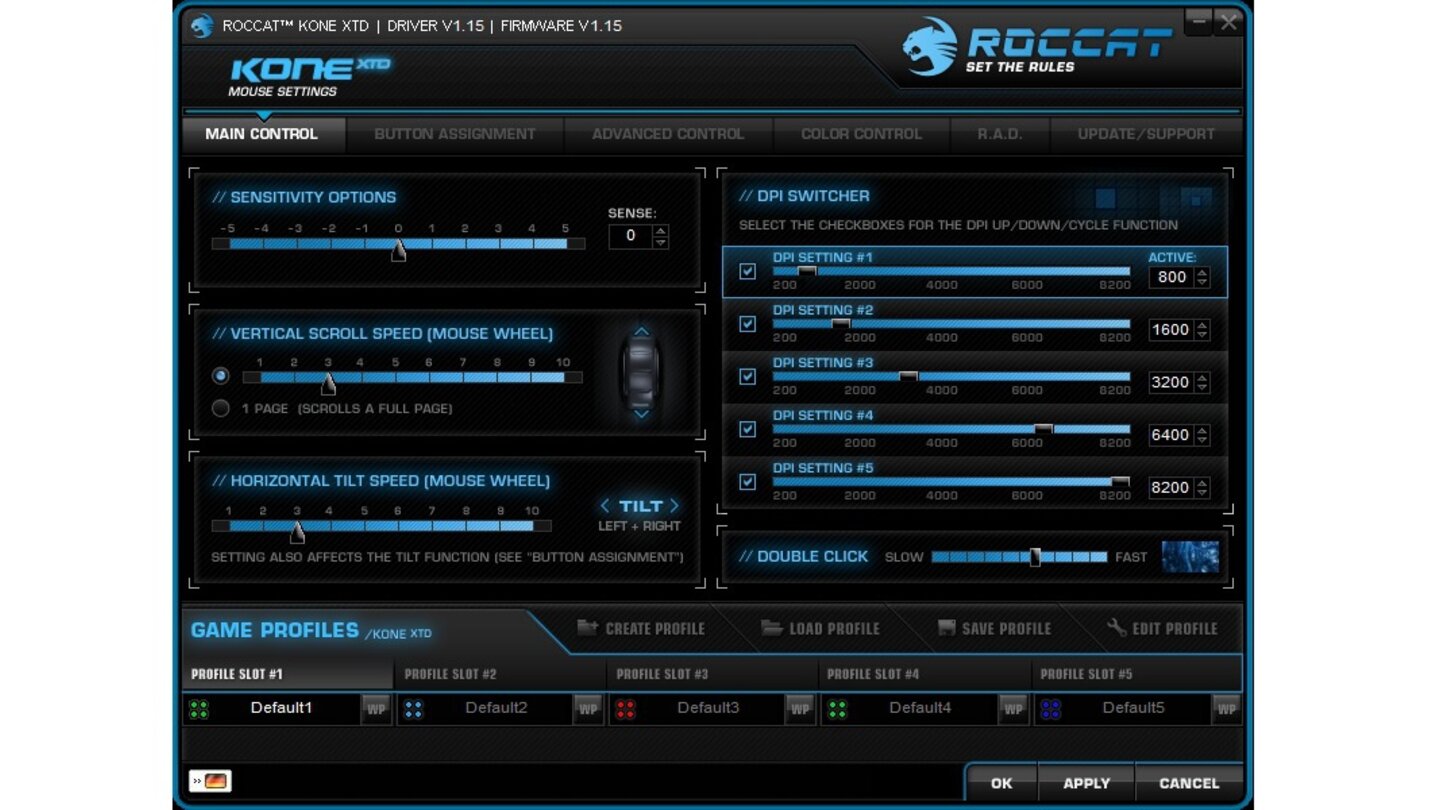The image size is (1440, 810).
Task: Click the Default3 profile color dots icon
Action: (625, 709)
